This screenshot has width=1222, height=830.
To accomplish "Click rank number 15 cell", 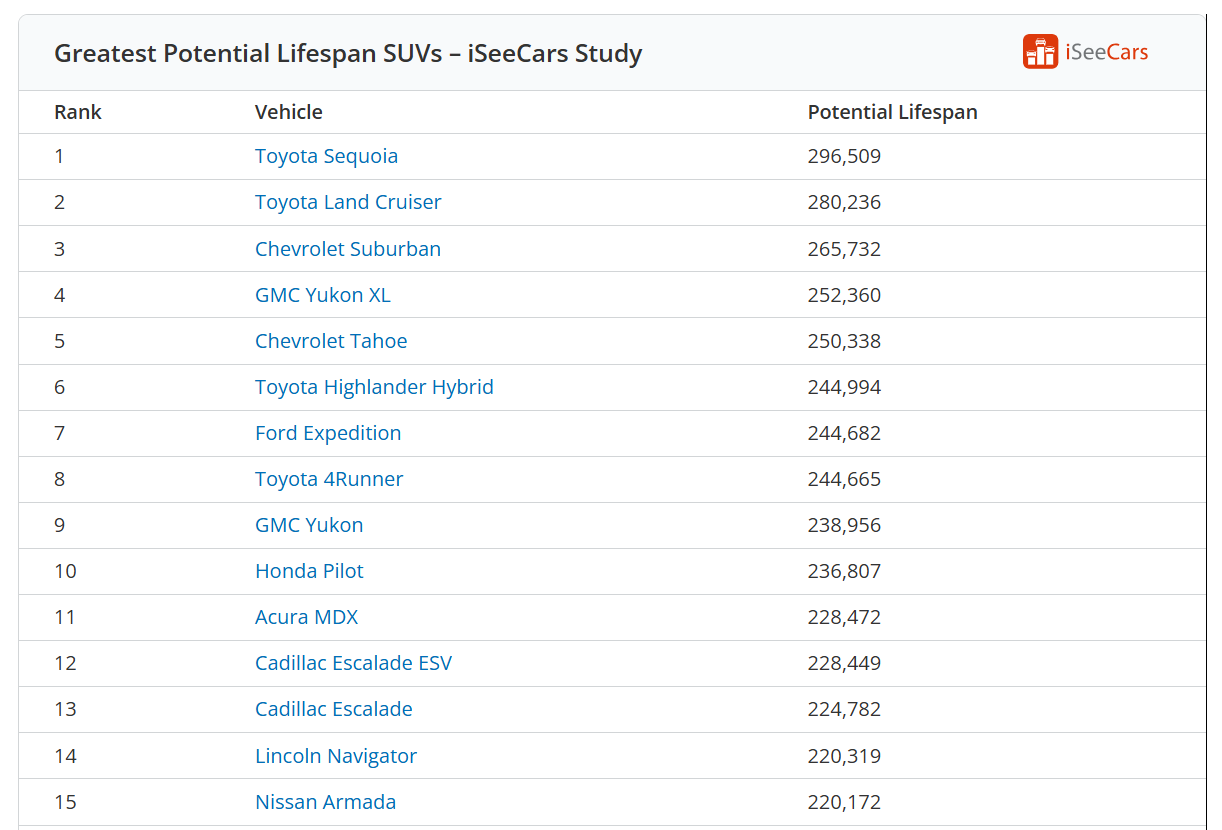I will (x=65, y=802).
